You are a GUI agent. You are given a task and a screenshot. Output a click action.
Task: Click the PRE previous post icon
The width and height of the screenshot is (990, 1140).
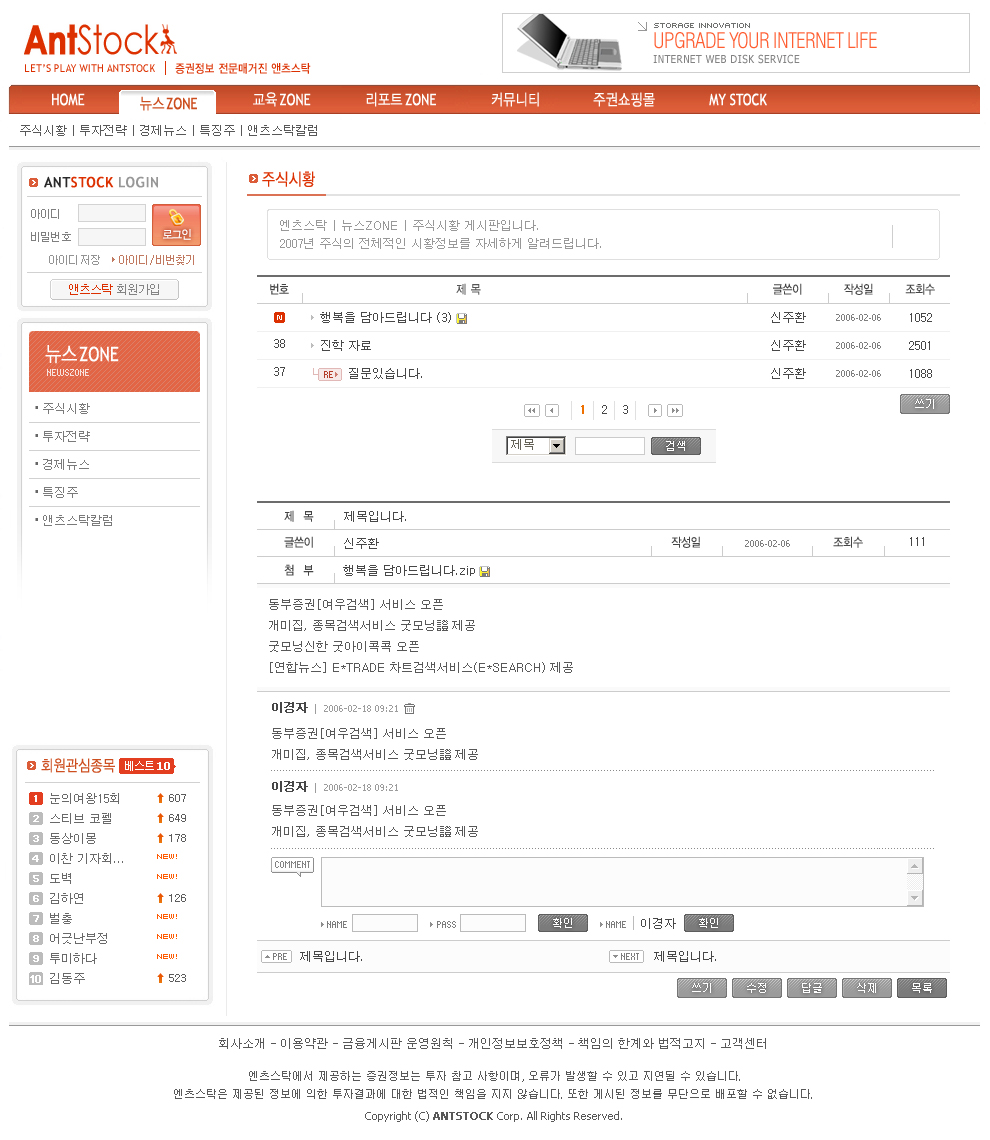tap(276, 957)
